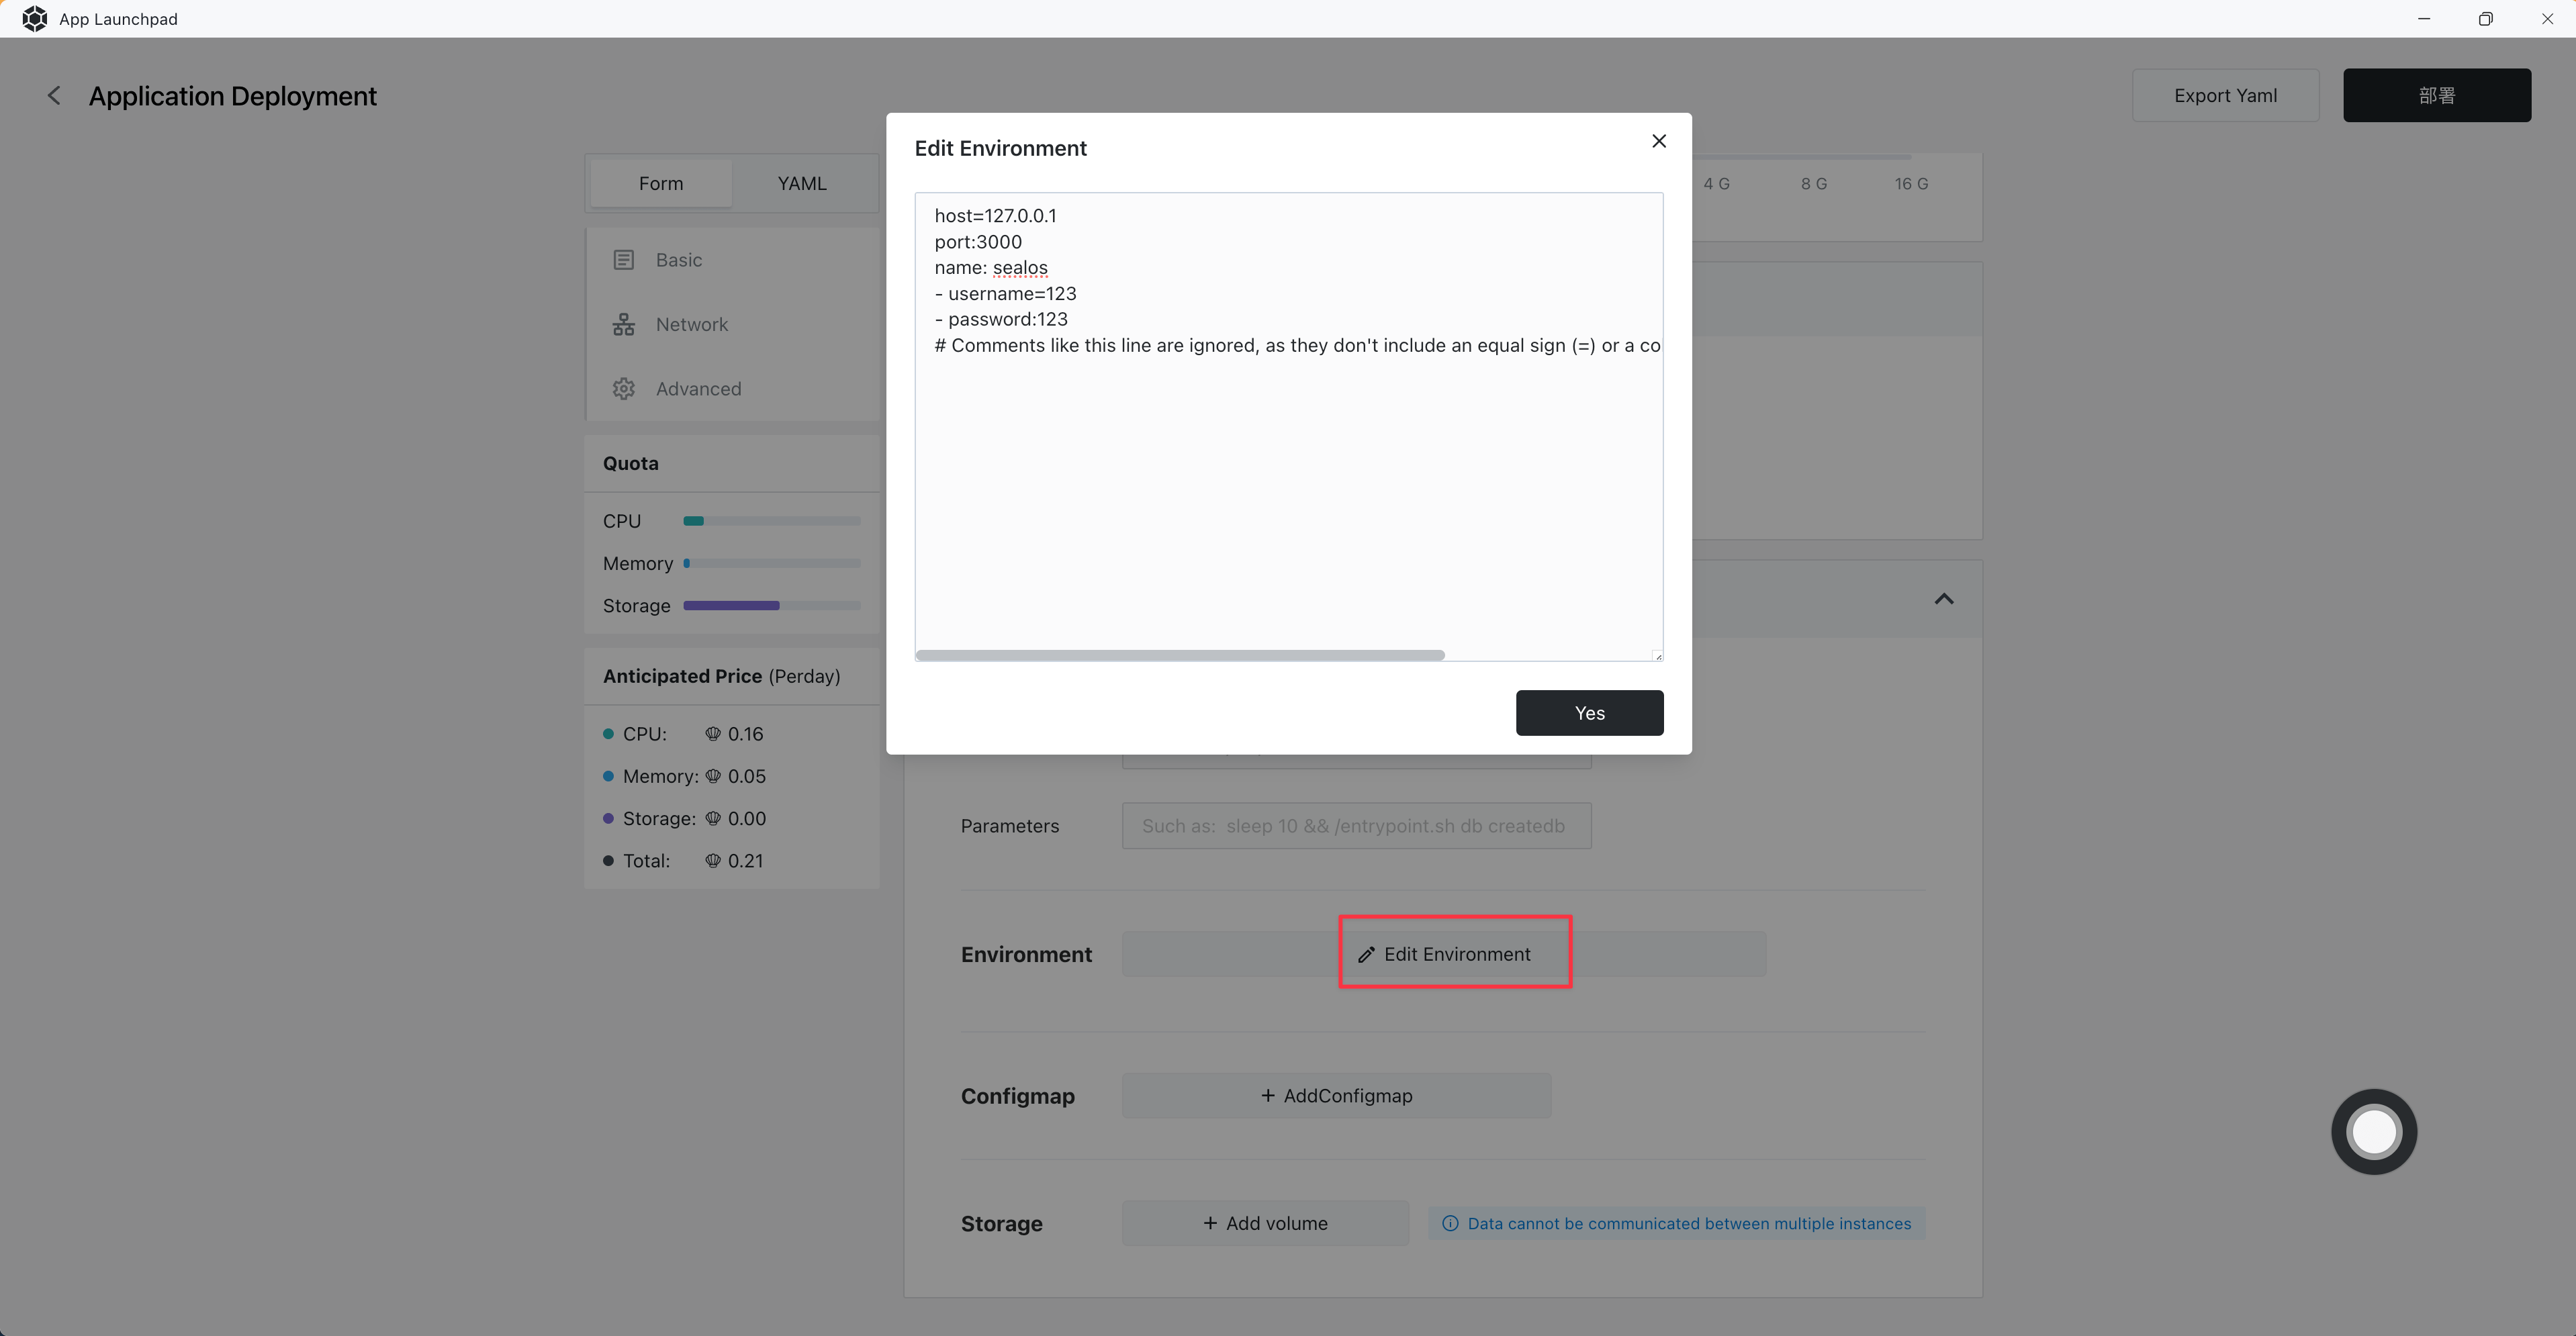Image resolution: width=2576 pixels, height=1336 pixels.
Task: Switch to the YAML tab
Action: pos(802,184)
